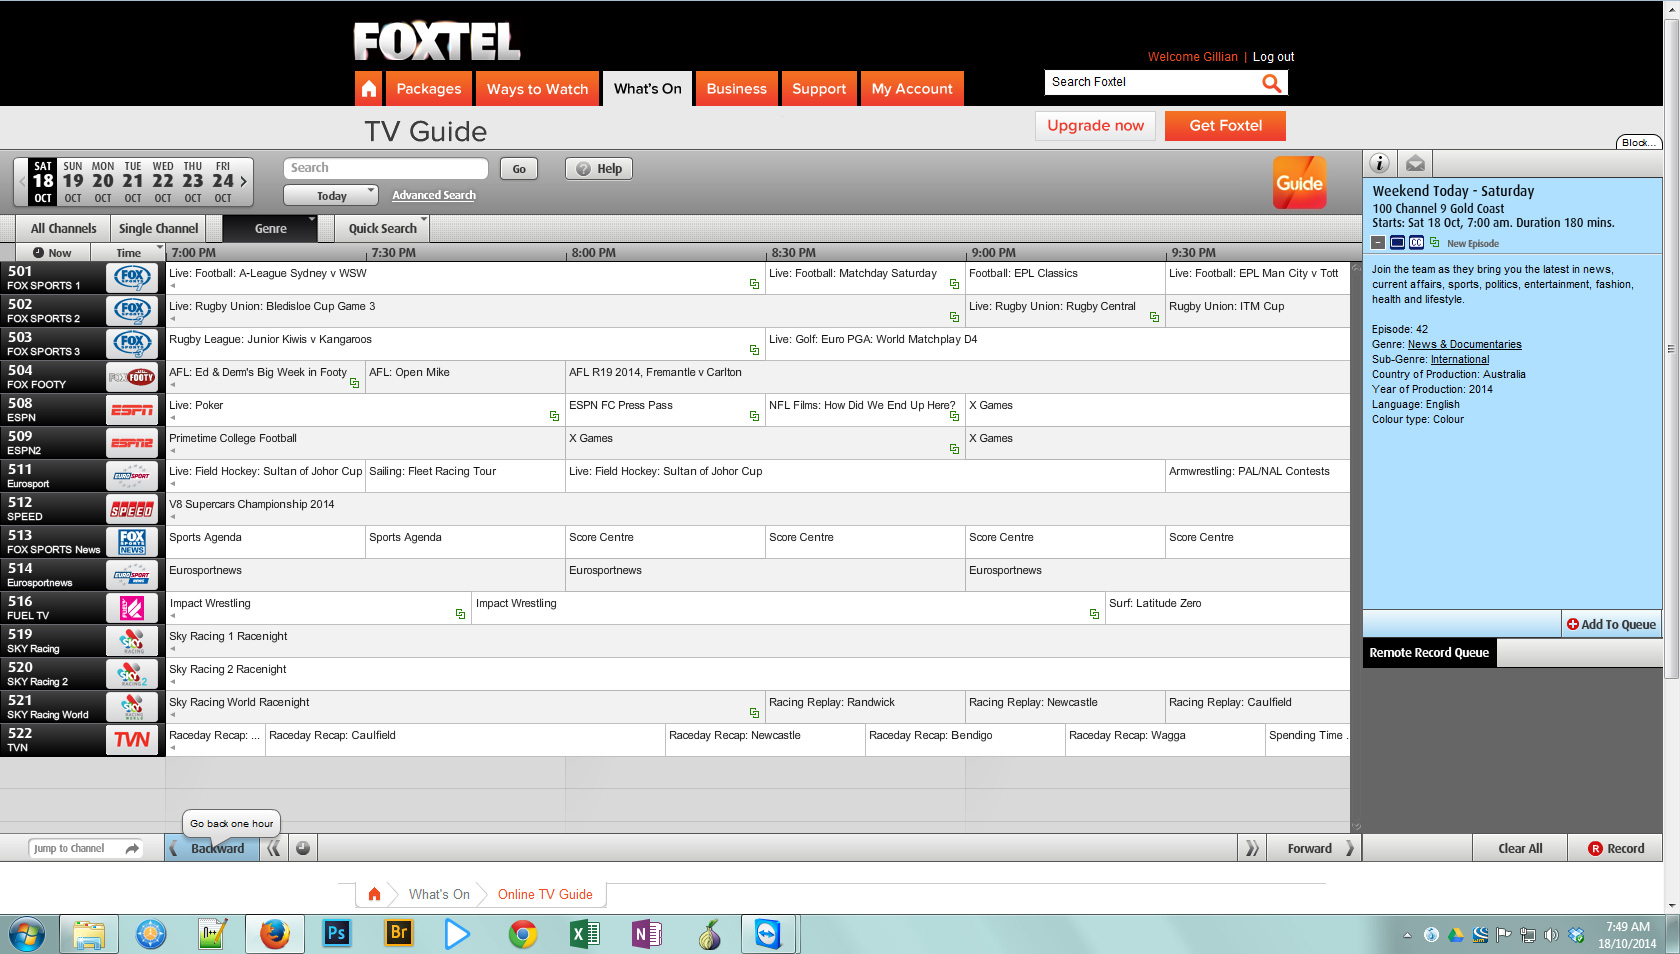Click the Windows Start button
1680x954 pixels.
pyautogui.click(x=27, y=934)
